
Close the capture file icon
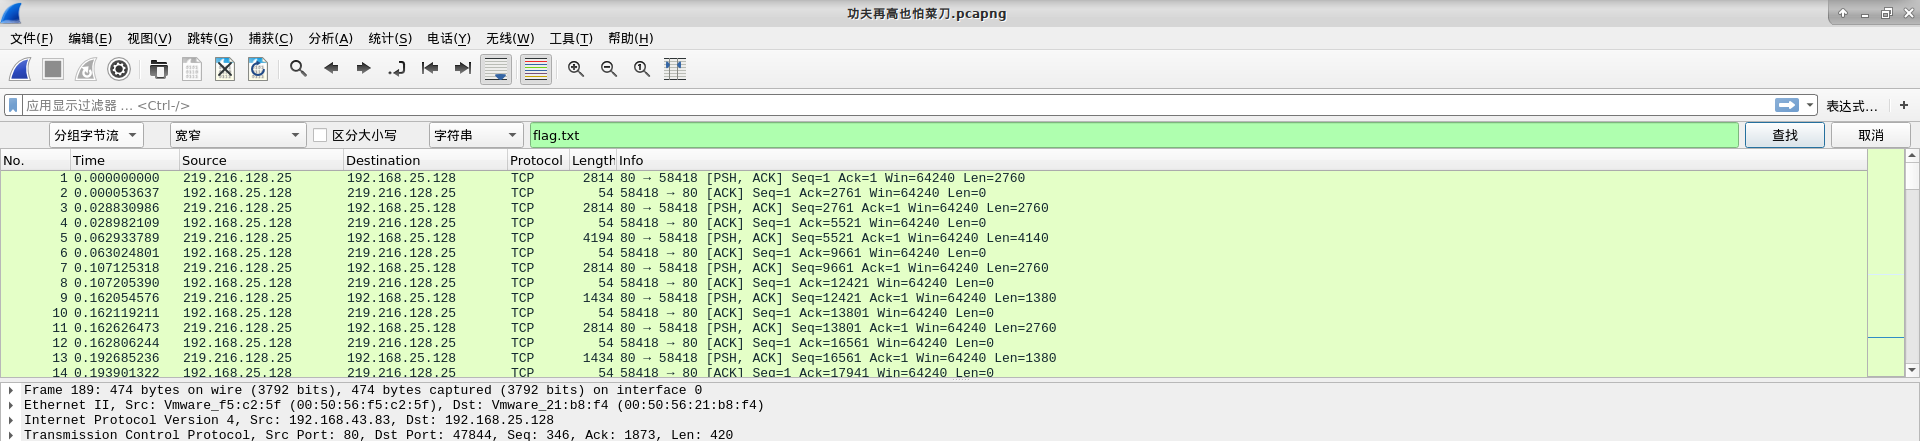(225, 69)
